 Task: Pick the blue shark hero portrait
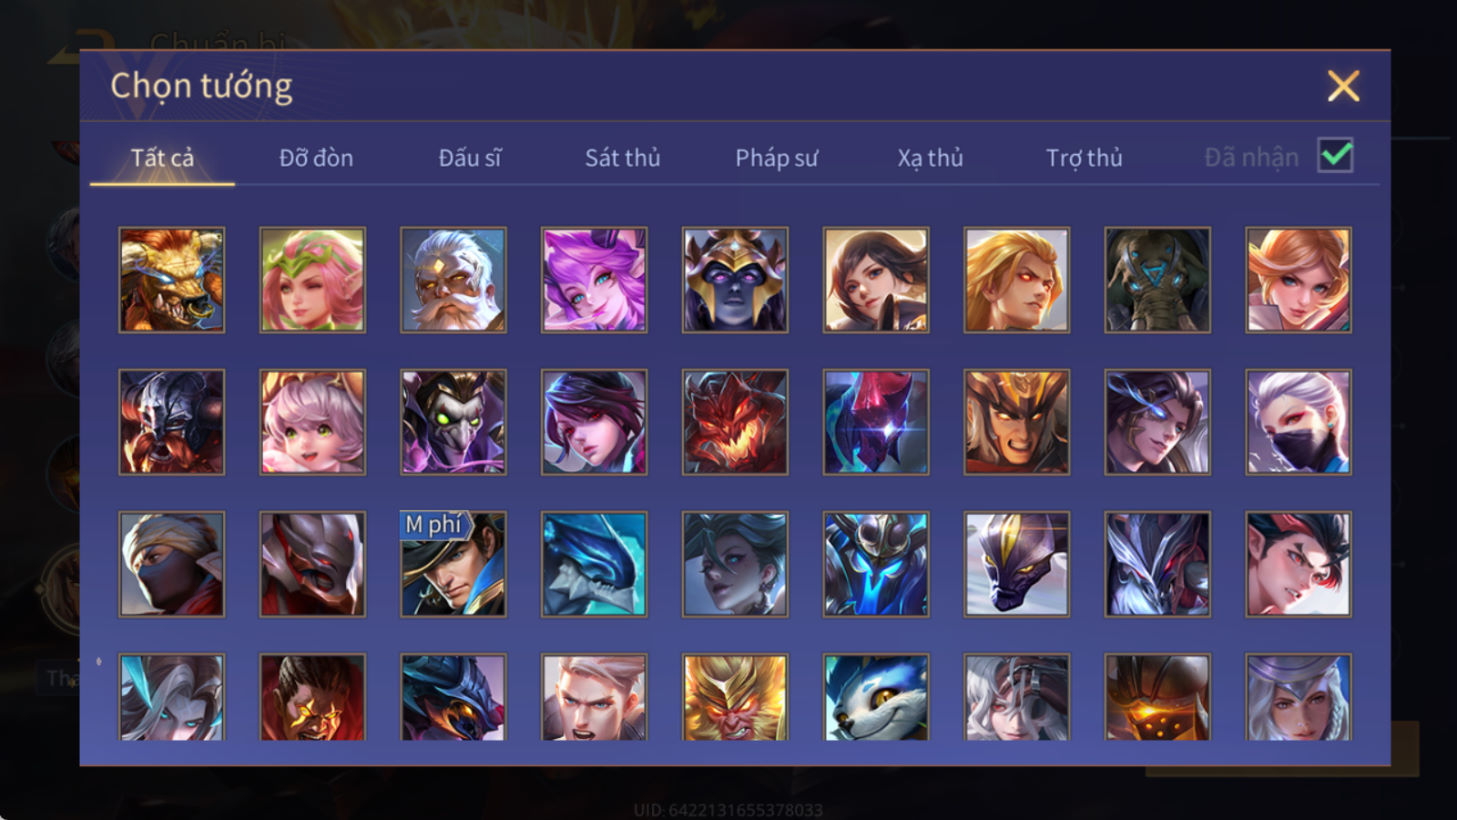[x=594, y=564]
